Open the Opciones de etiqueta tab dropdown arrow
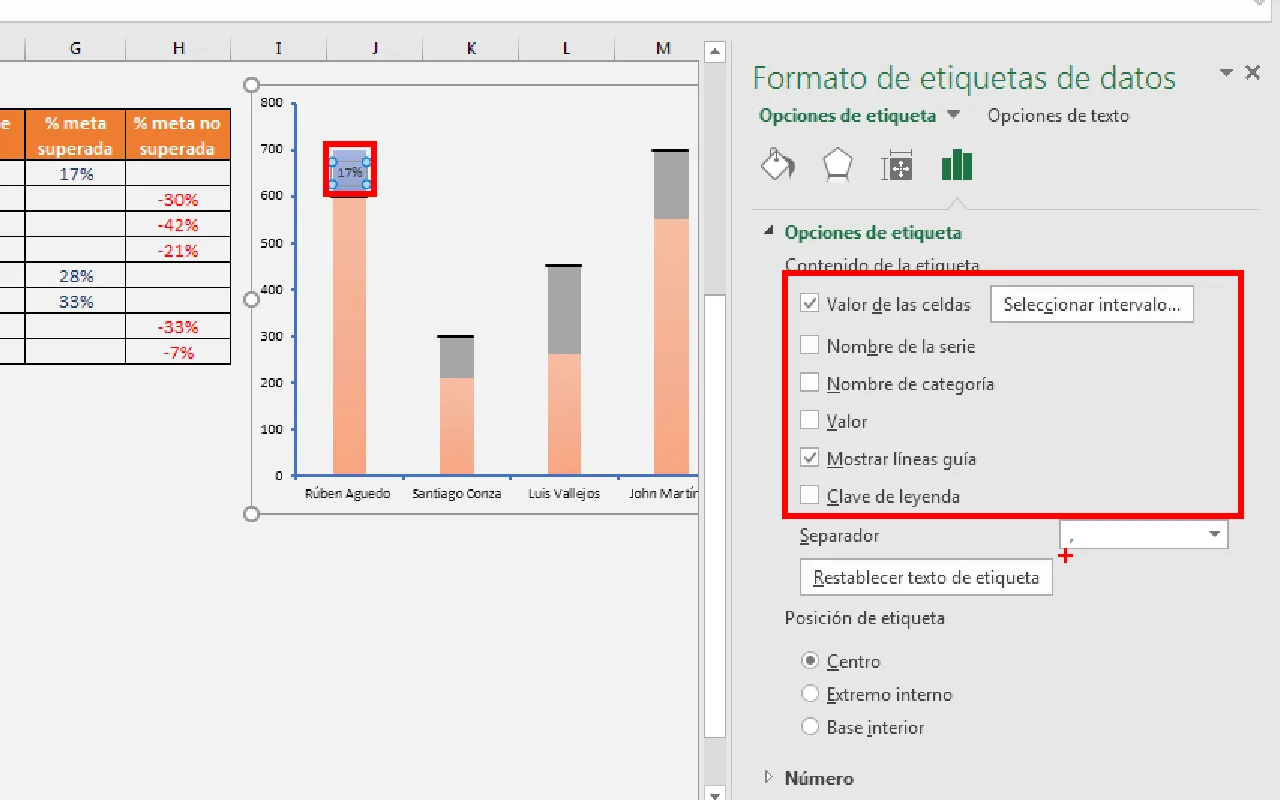Viewport: 1280px width, 800px height. [953, 115]
